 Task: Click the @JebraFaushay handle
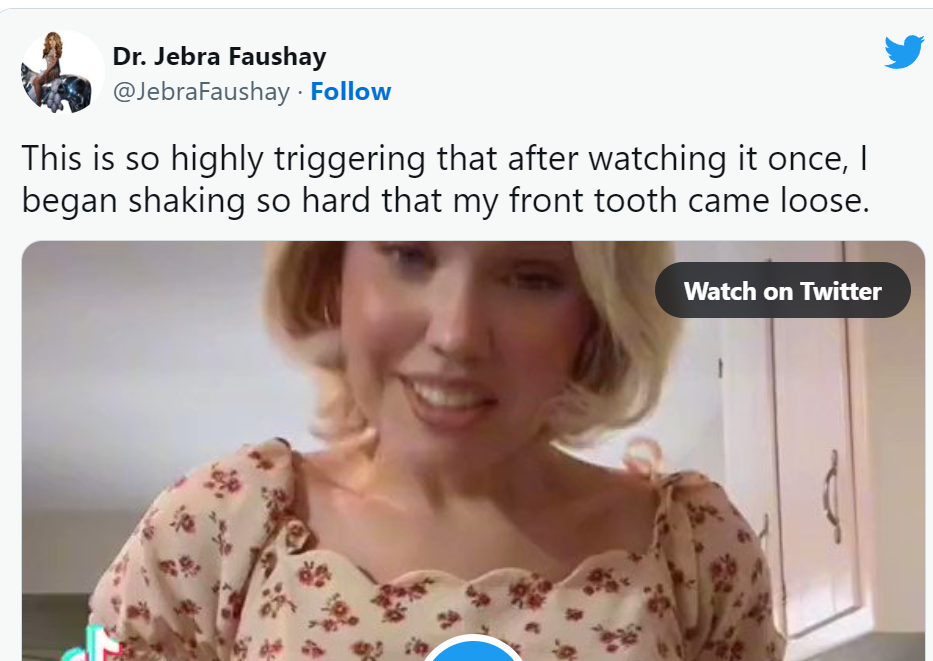(x=201, y=92)
